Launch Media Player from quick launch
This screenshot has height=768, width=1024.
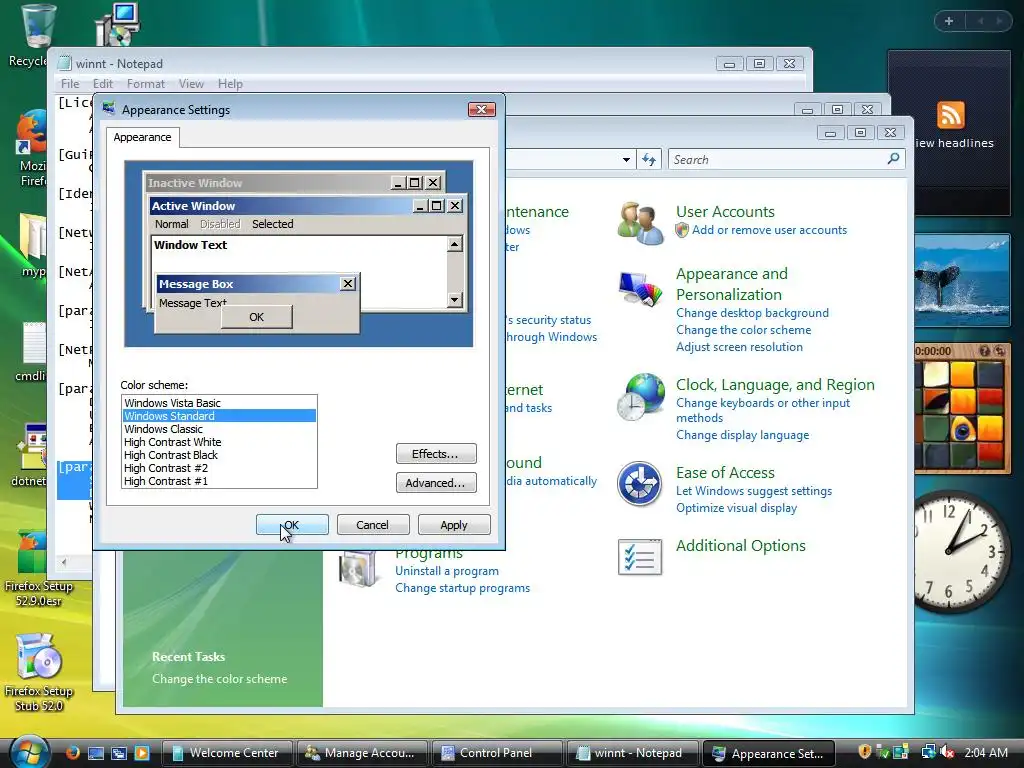[142, 753]
